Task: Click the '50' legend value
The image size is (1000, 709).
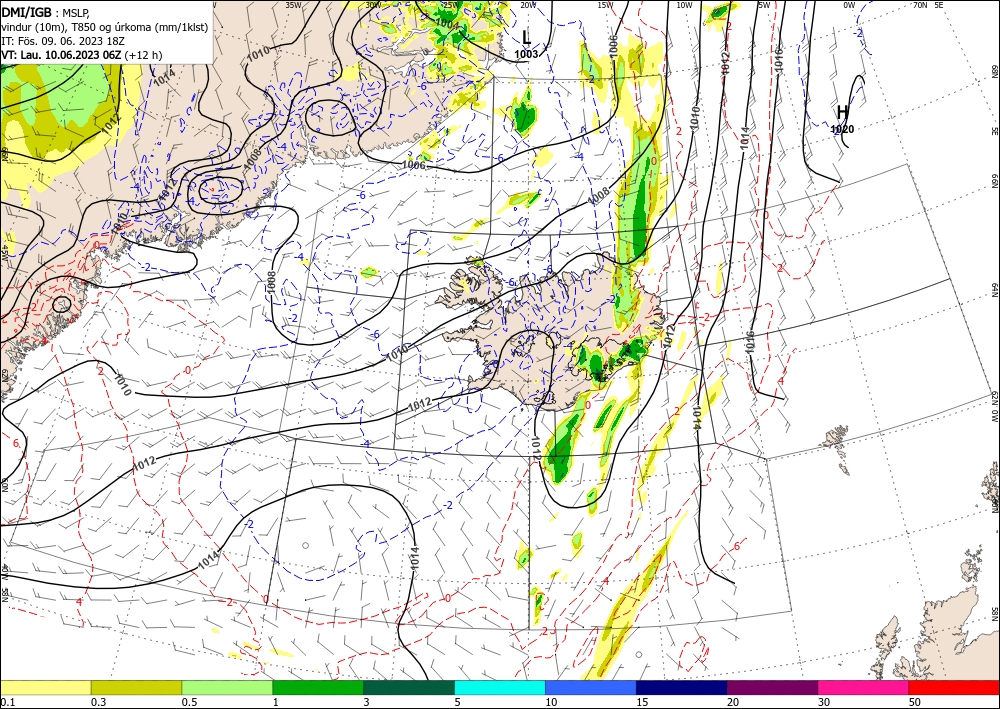Action: (915, 702)
